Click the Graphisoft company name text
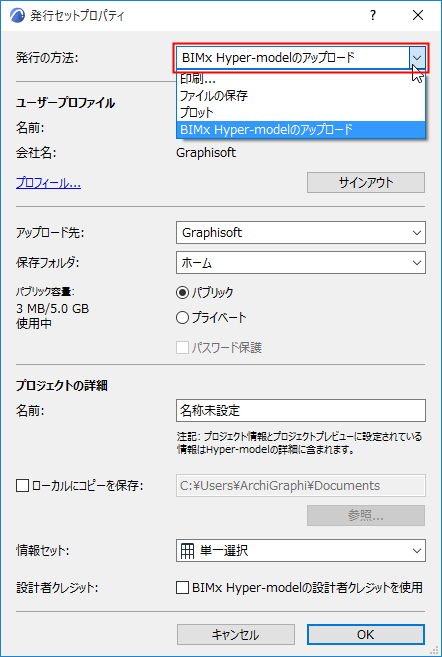 point(206,153)
